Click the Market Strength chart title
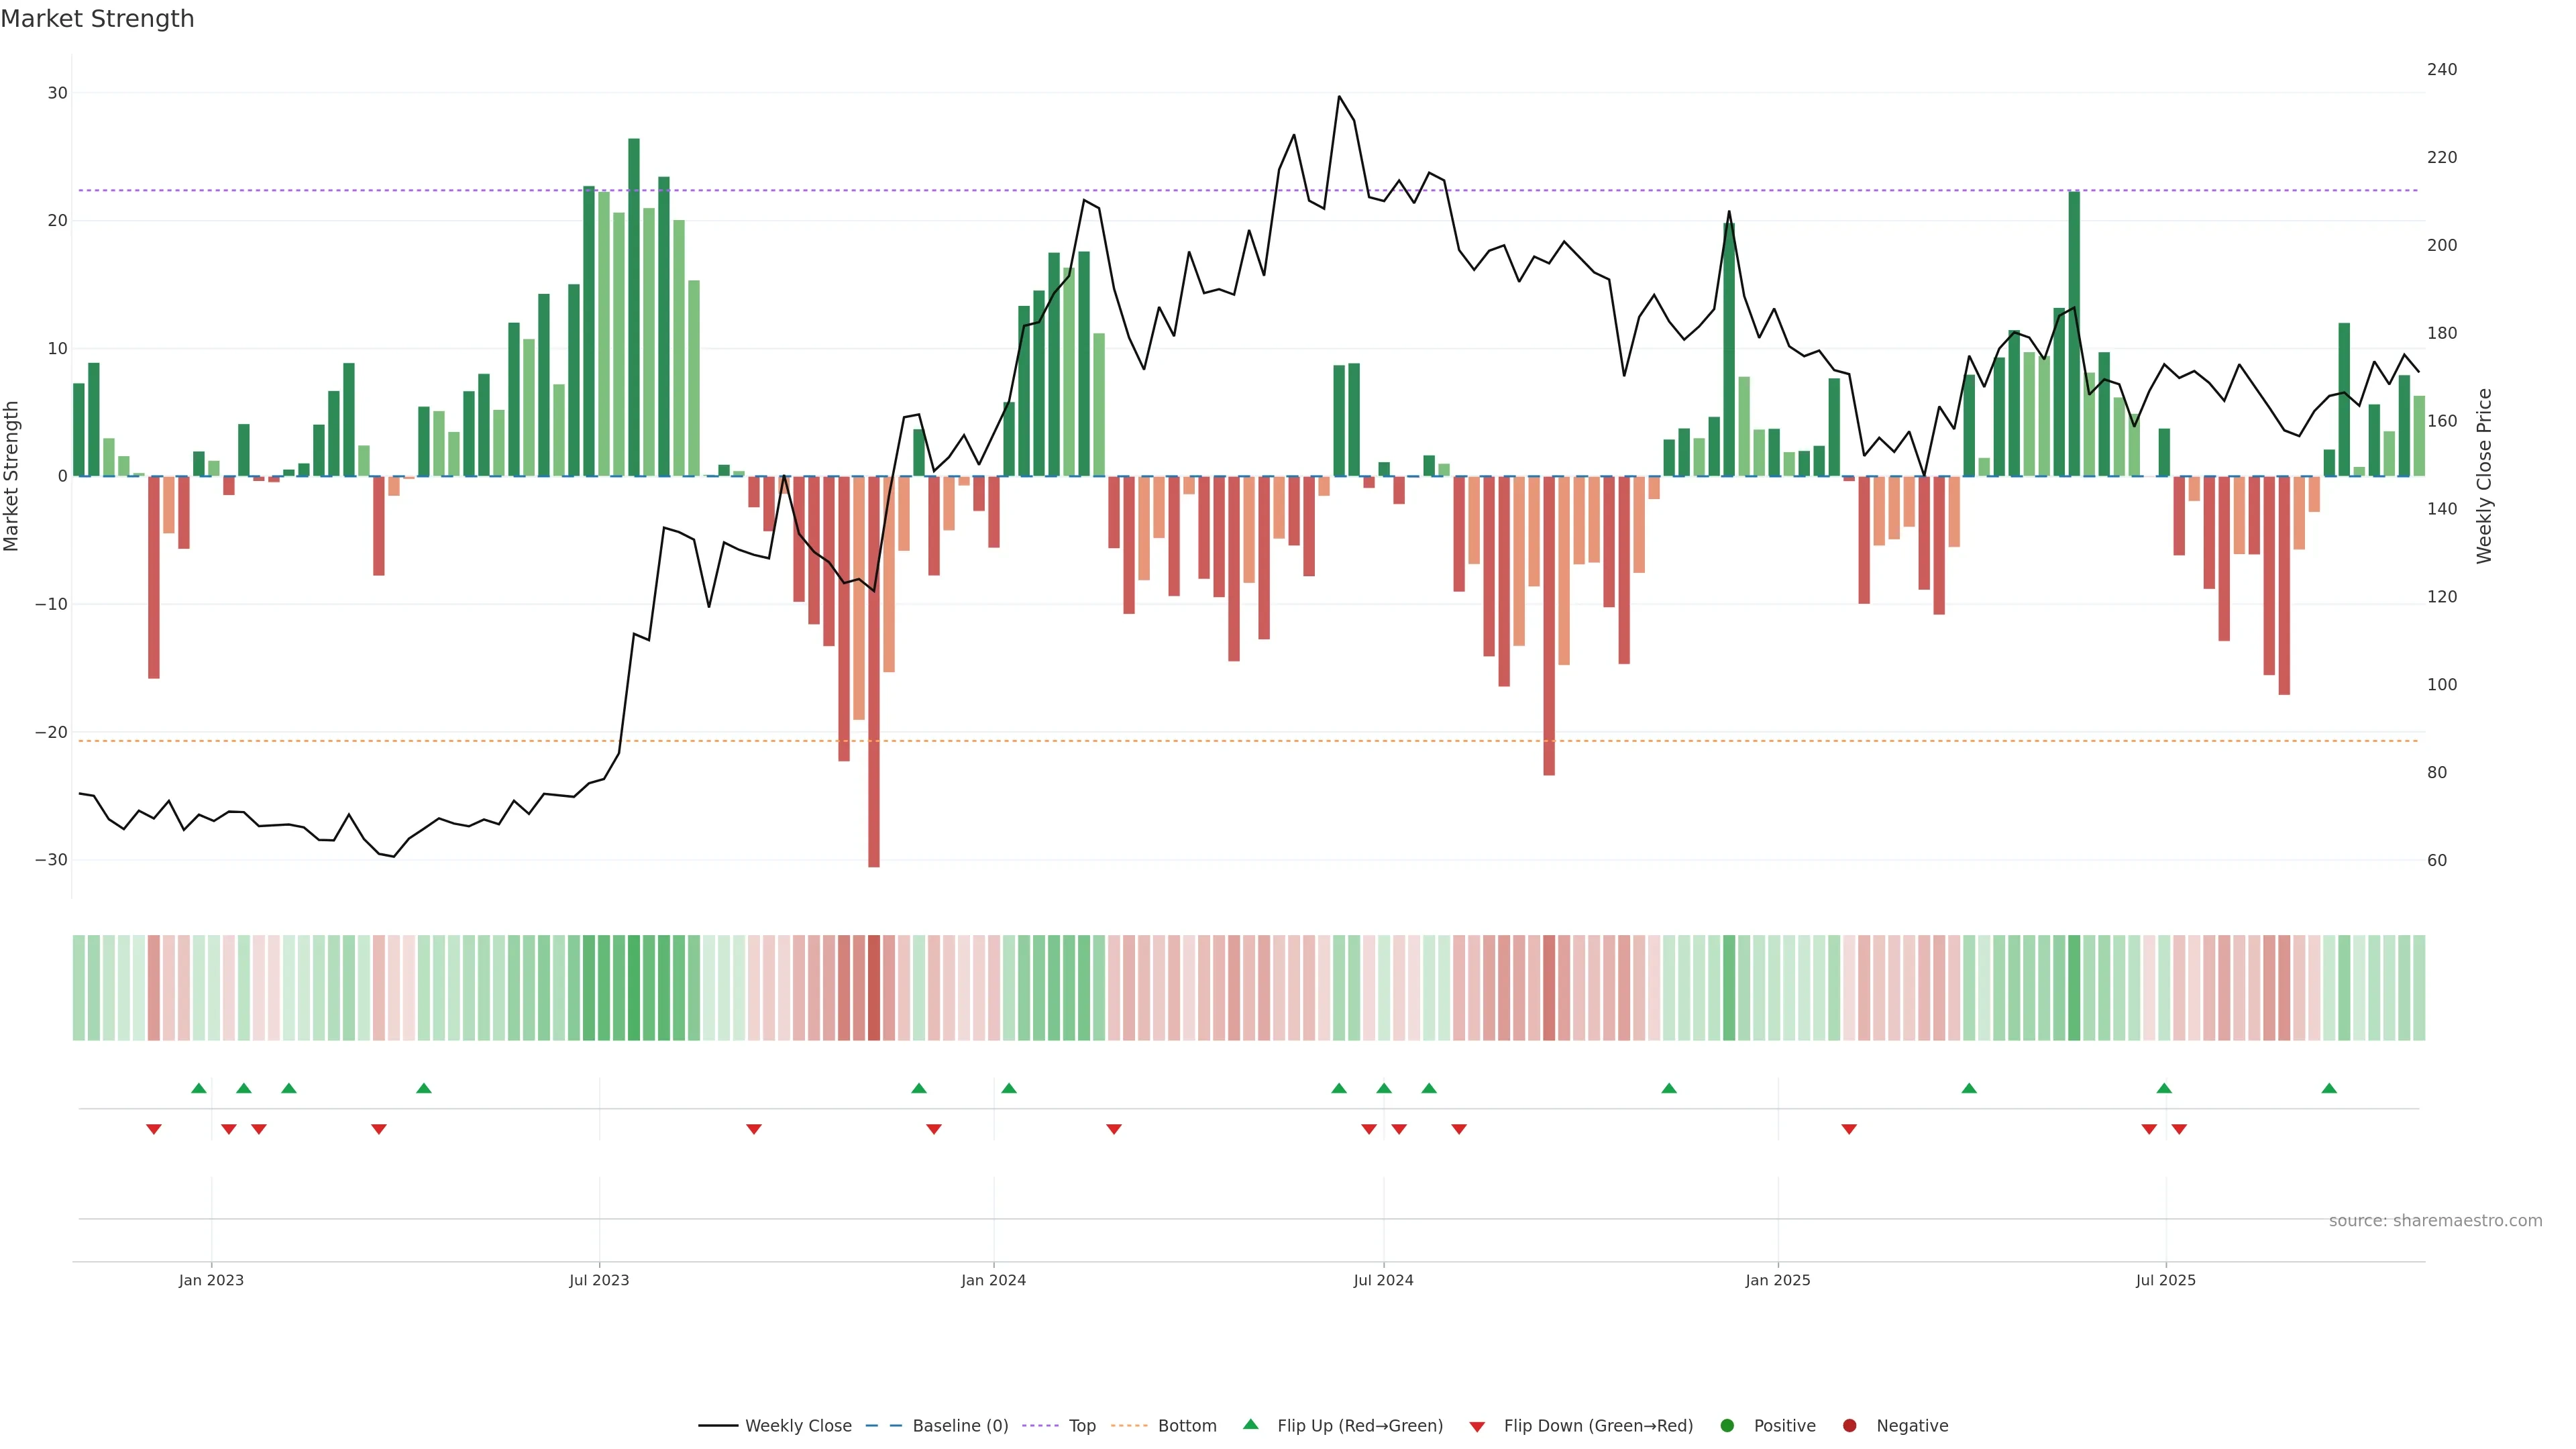This screenshot has height=1449, width=2576. coord(97,19)
